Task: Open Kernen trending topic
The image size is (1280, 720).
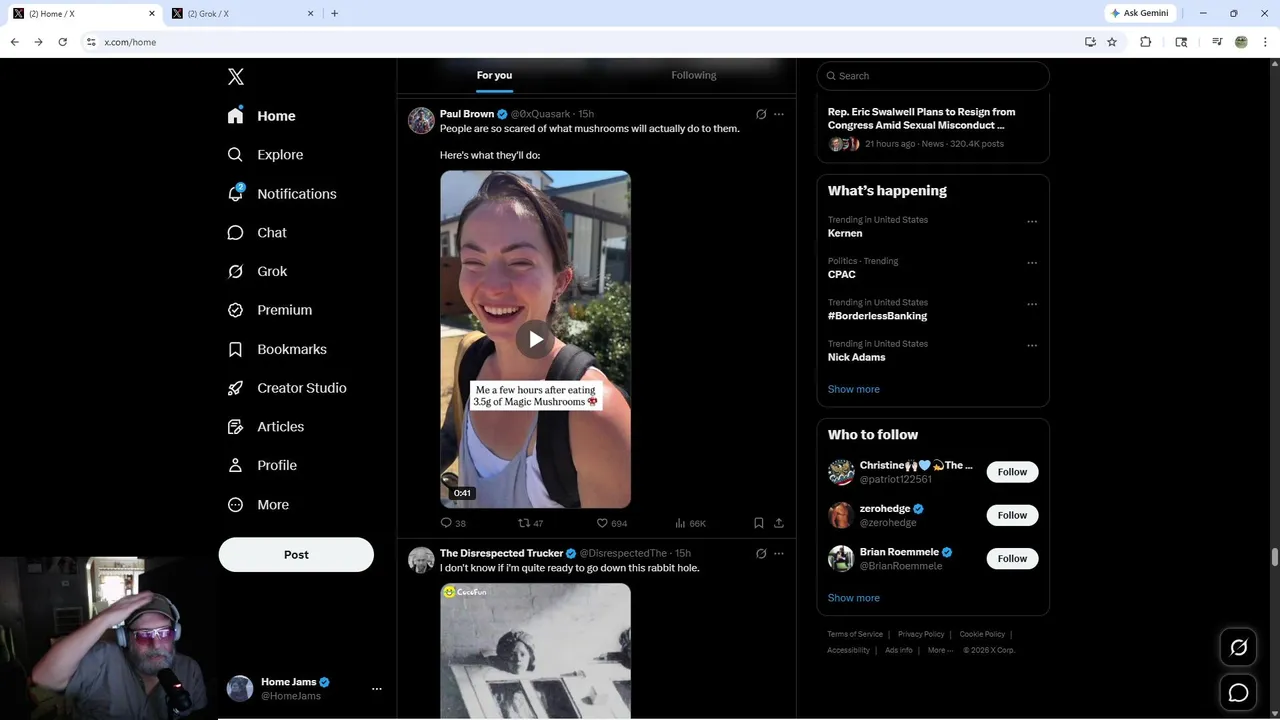Action: [x=845, y=233]
